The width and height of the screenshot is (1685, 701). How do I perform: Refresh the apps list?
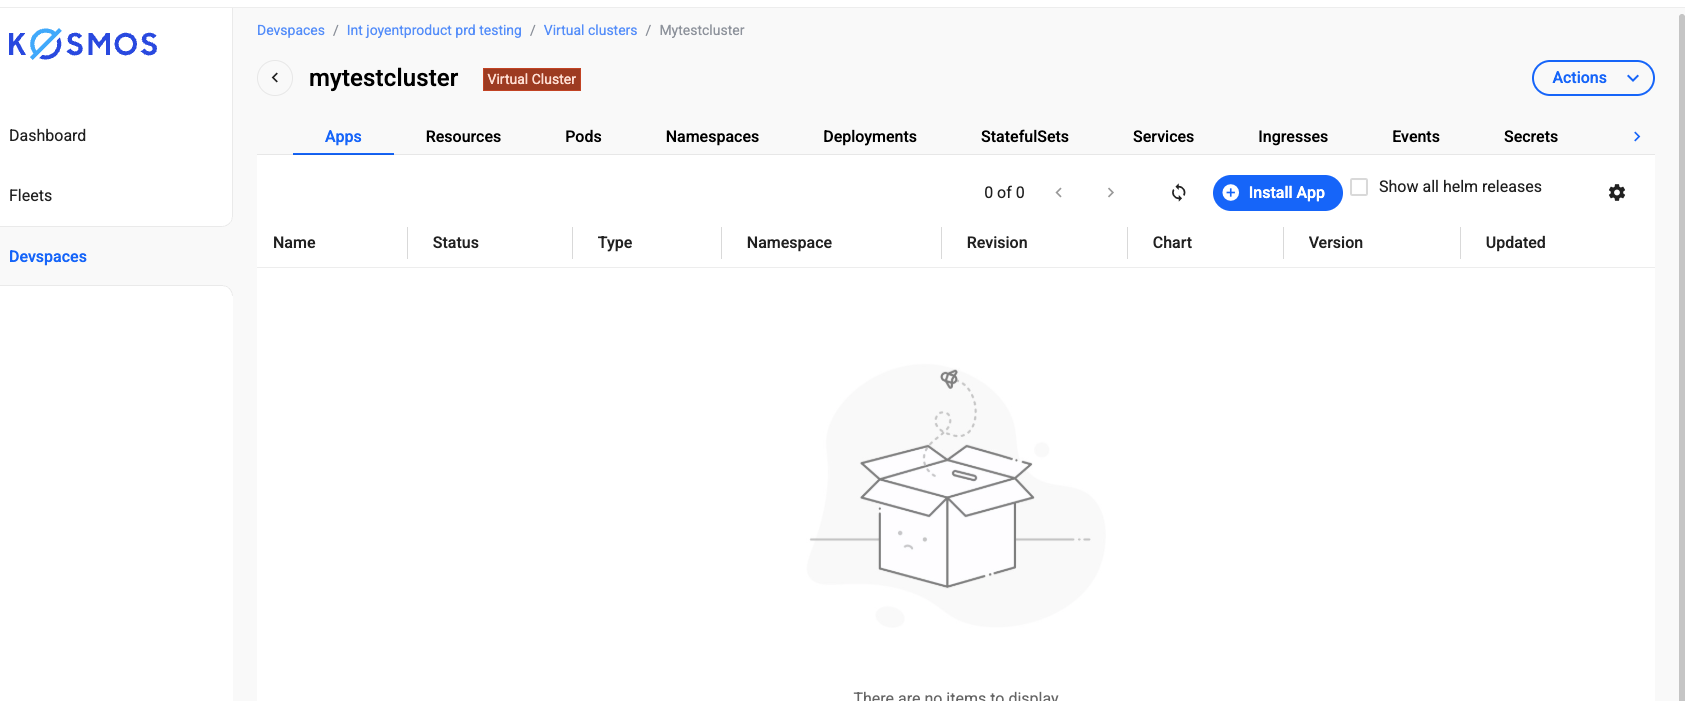point(1179,193)
